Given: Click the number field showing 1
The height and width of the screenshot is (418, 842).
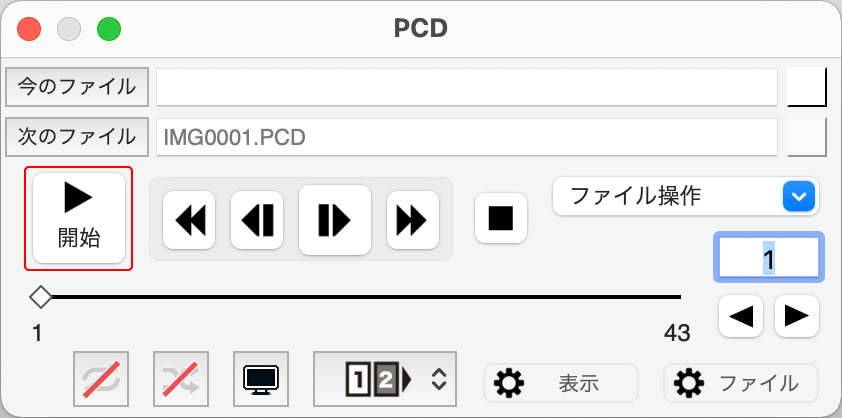Looking at the screenshot, I should 768,257.
